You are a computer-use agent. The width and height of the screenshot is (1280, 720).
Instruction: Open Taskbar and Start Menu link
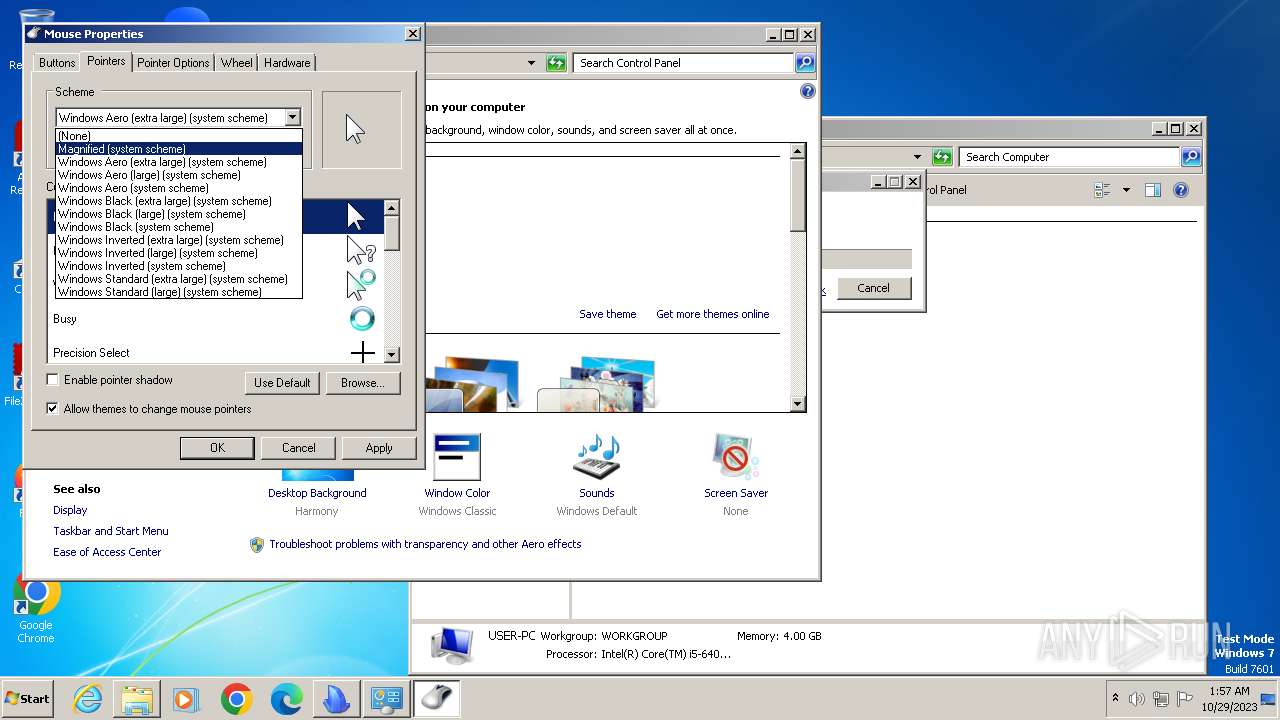click(111, 531)
